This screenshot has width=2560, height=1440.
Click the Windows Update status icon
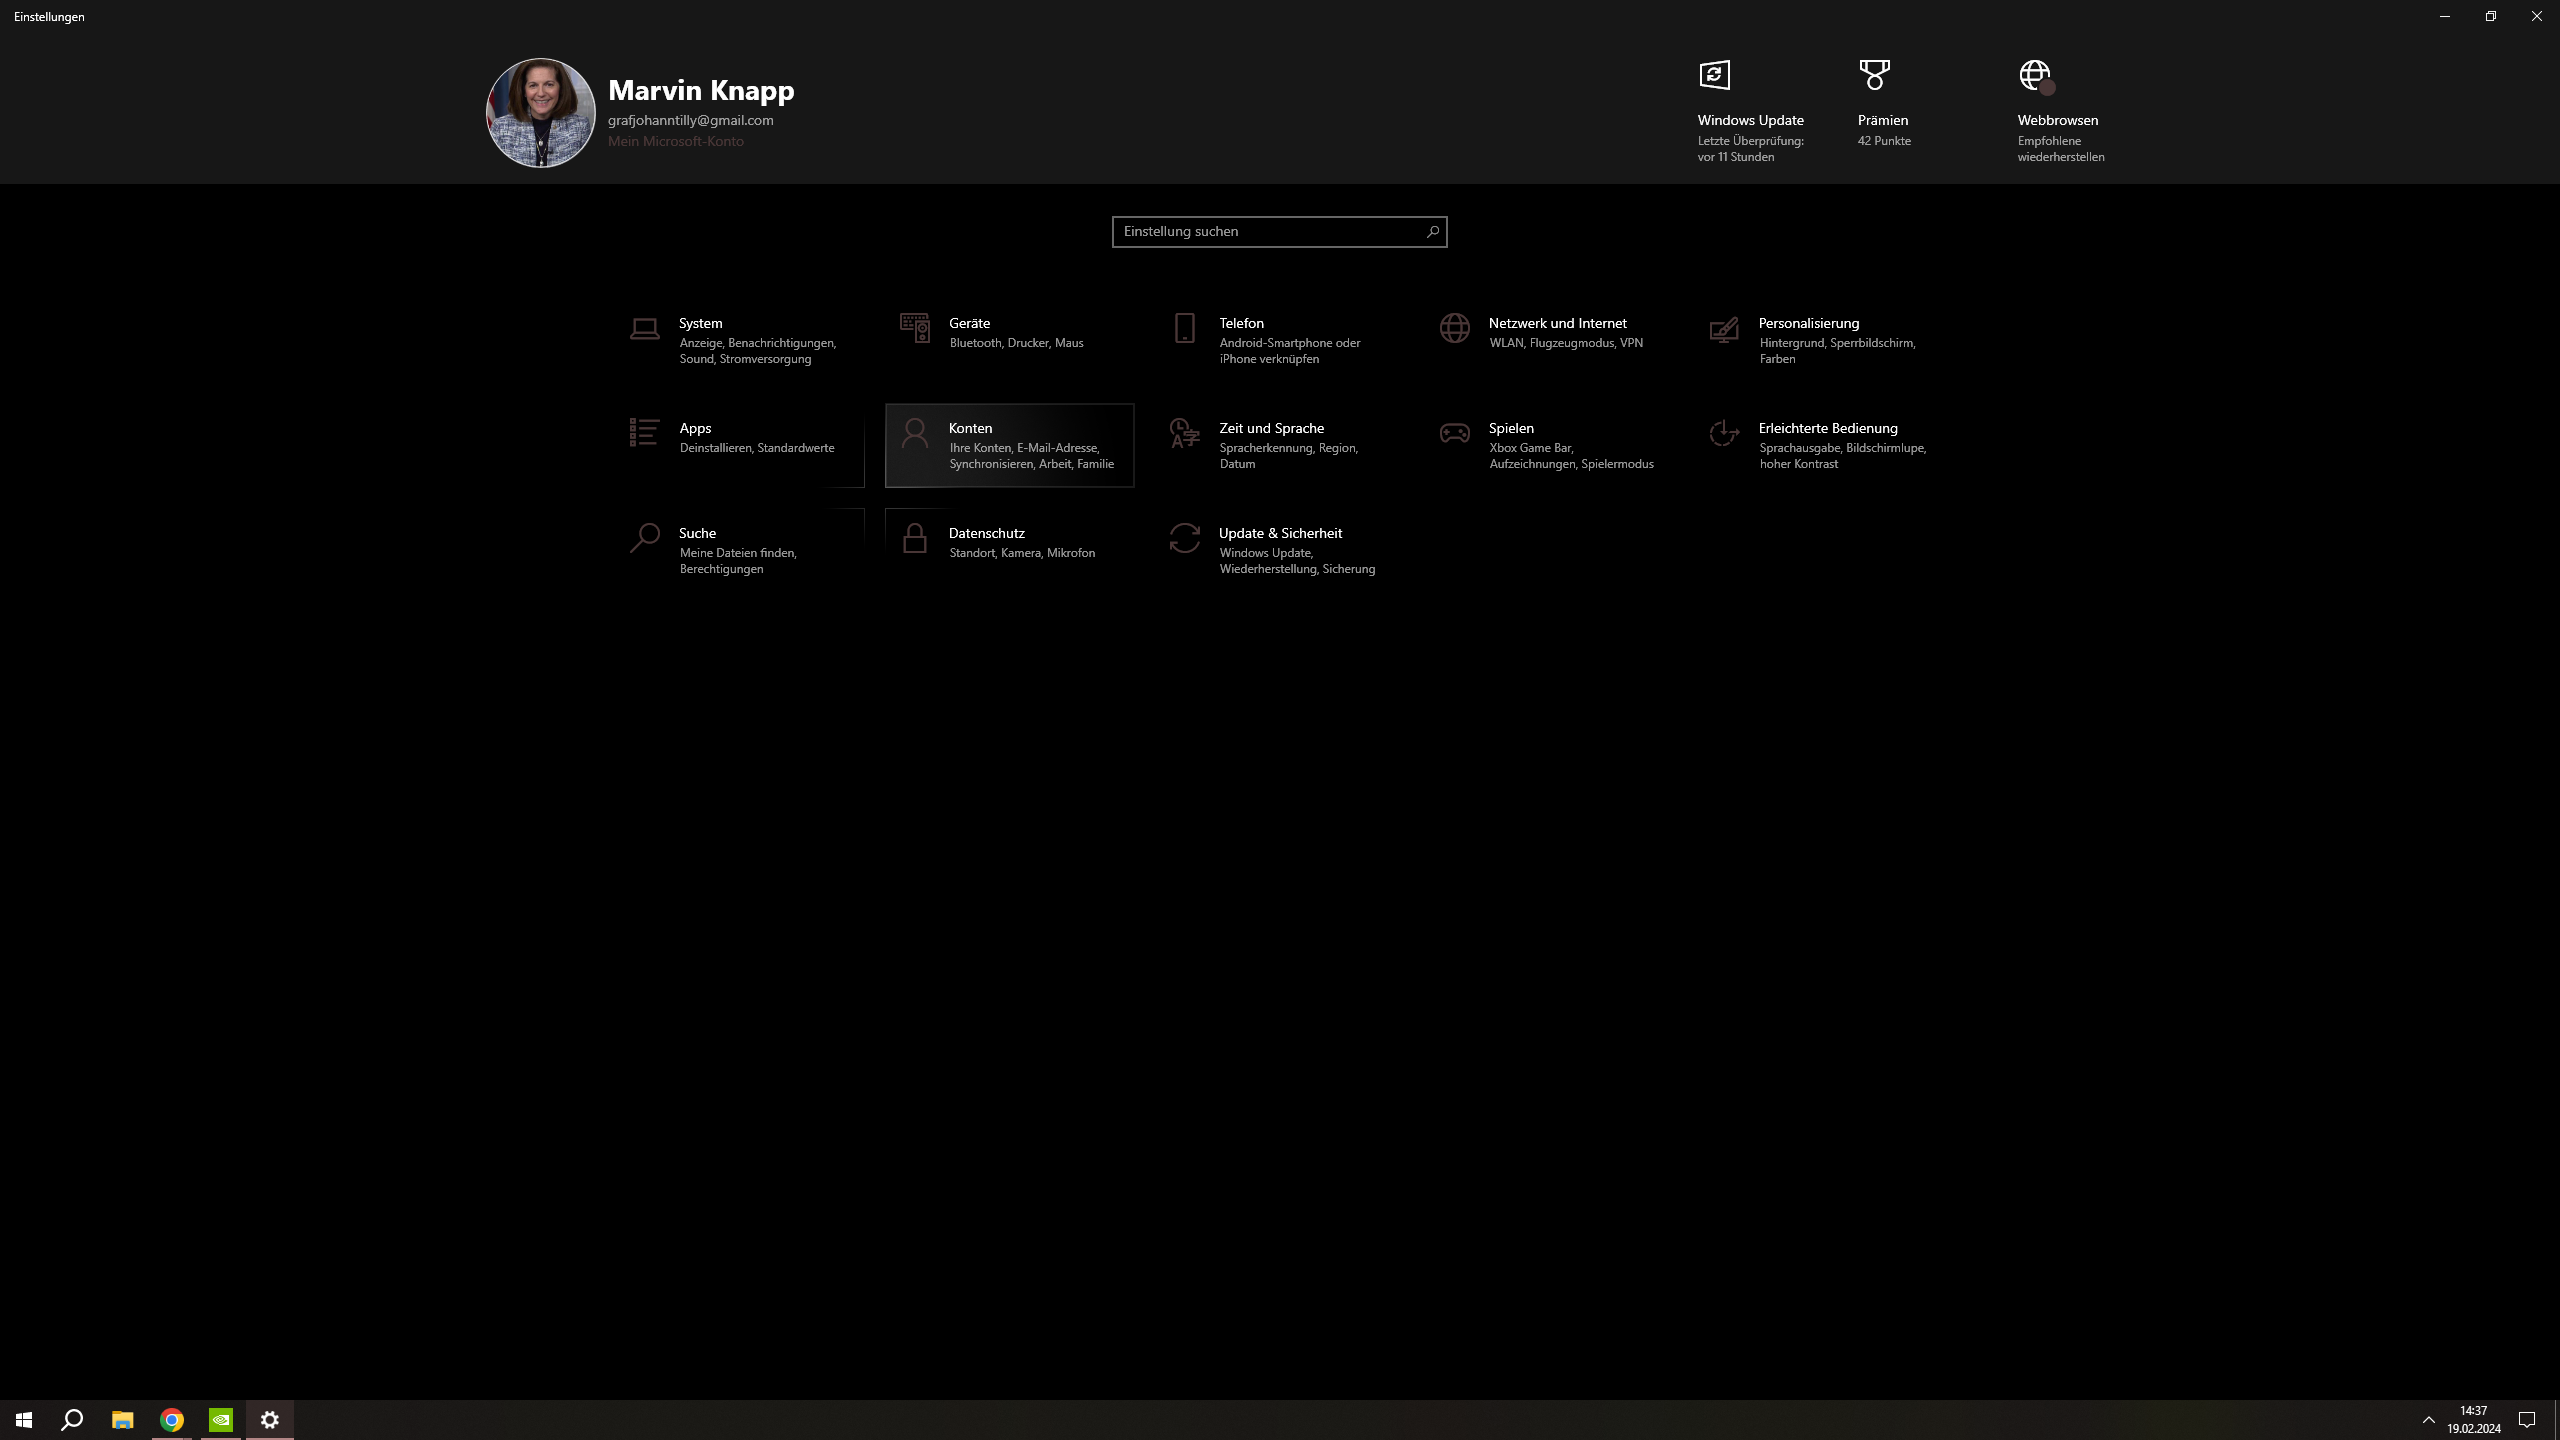pyautogui.click(x=1714, y=75)
